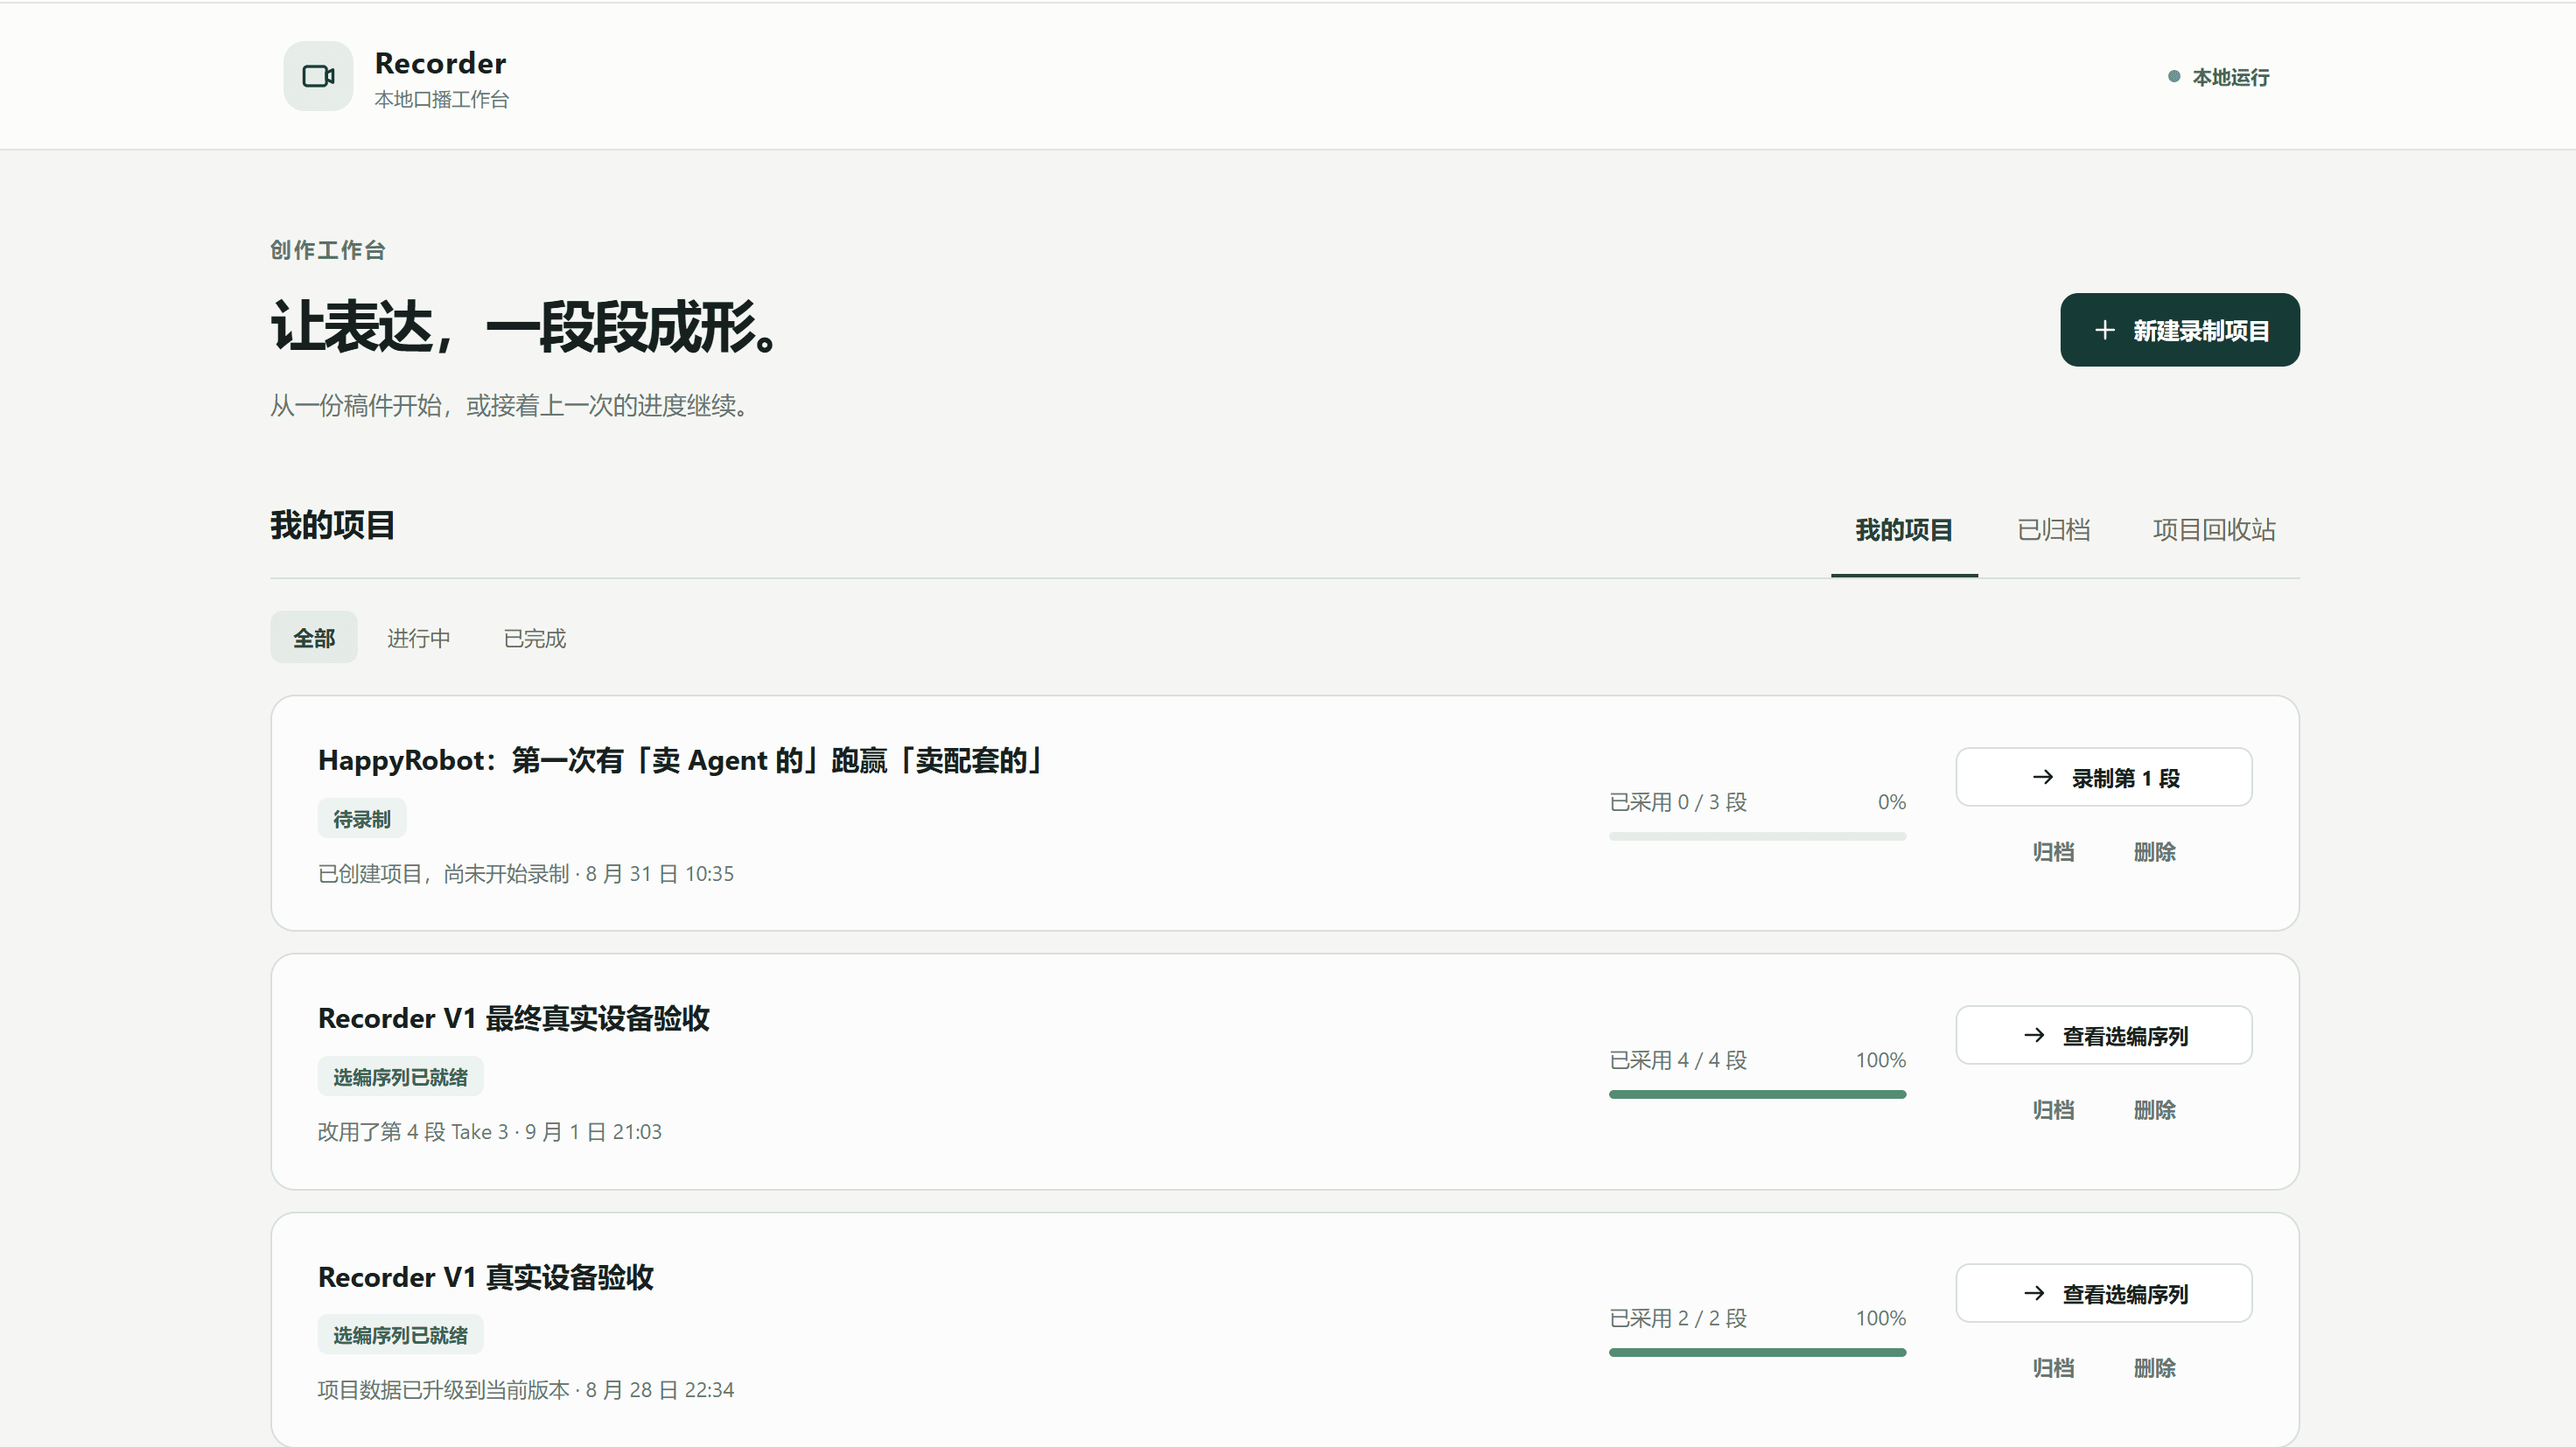Click the Recorder app name in header

coord(440,63)
